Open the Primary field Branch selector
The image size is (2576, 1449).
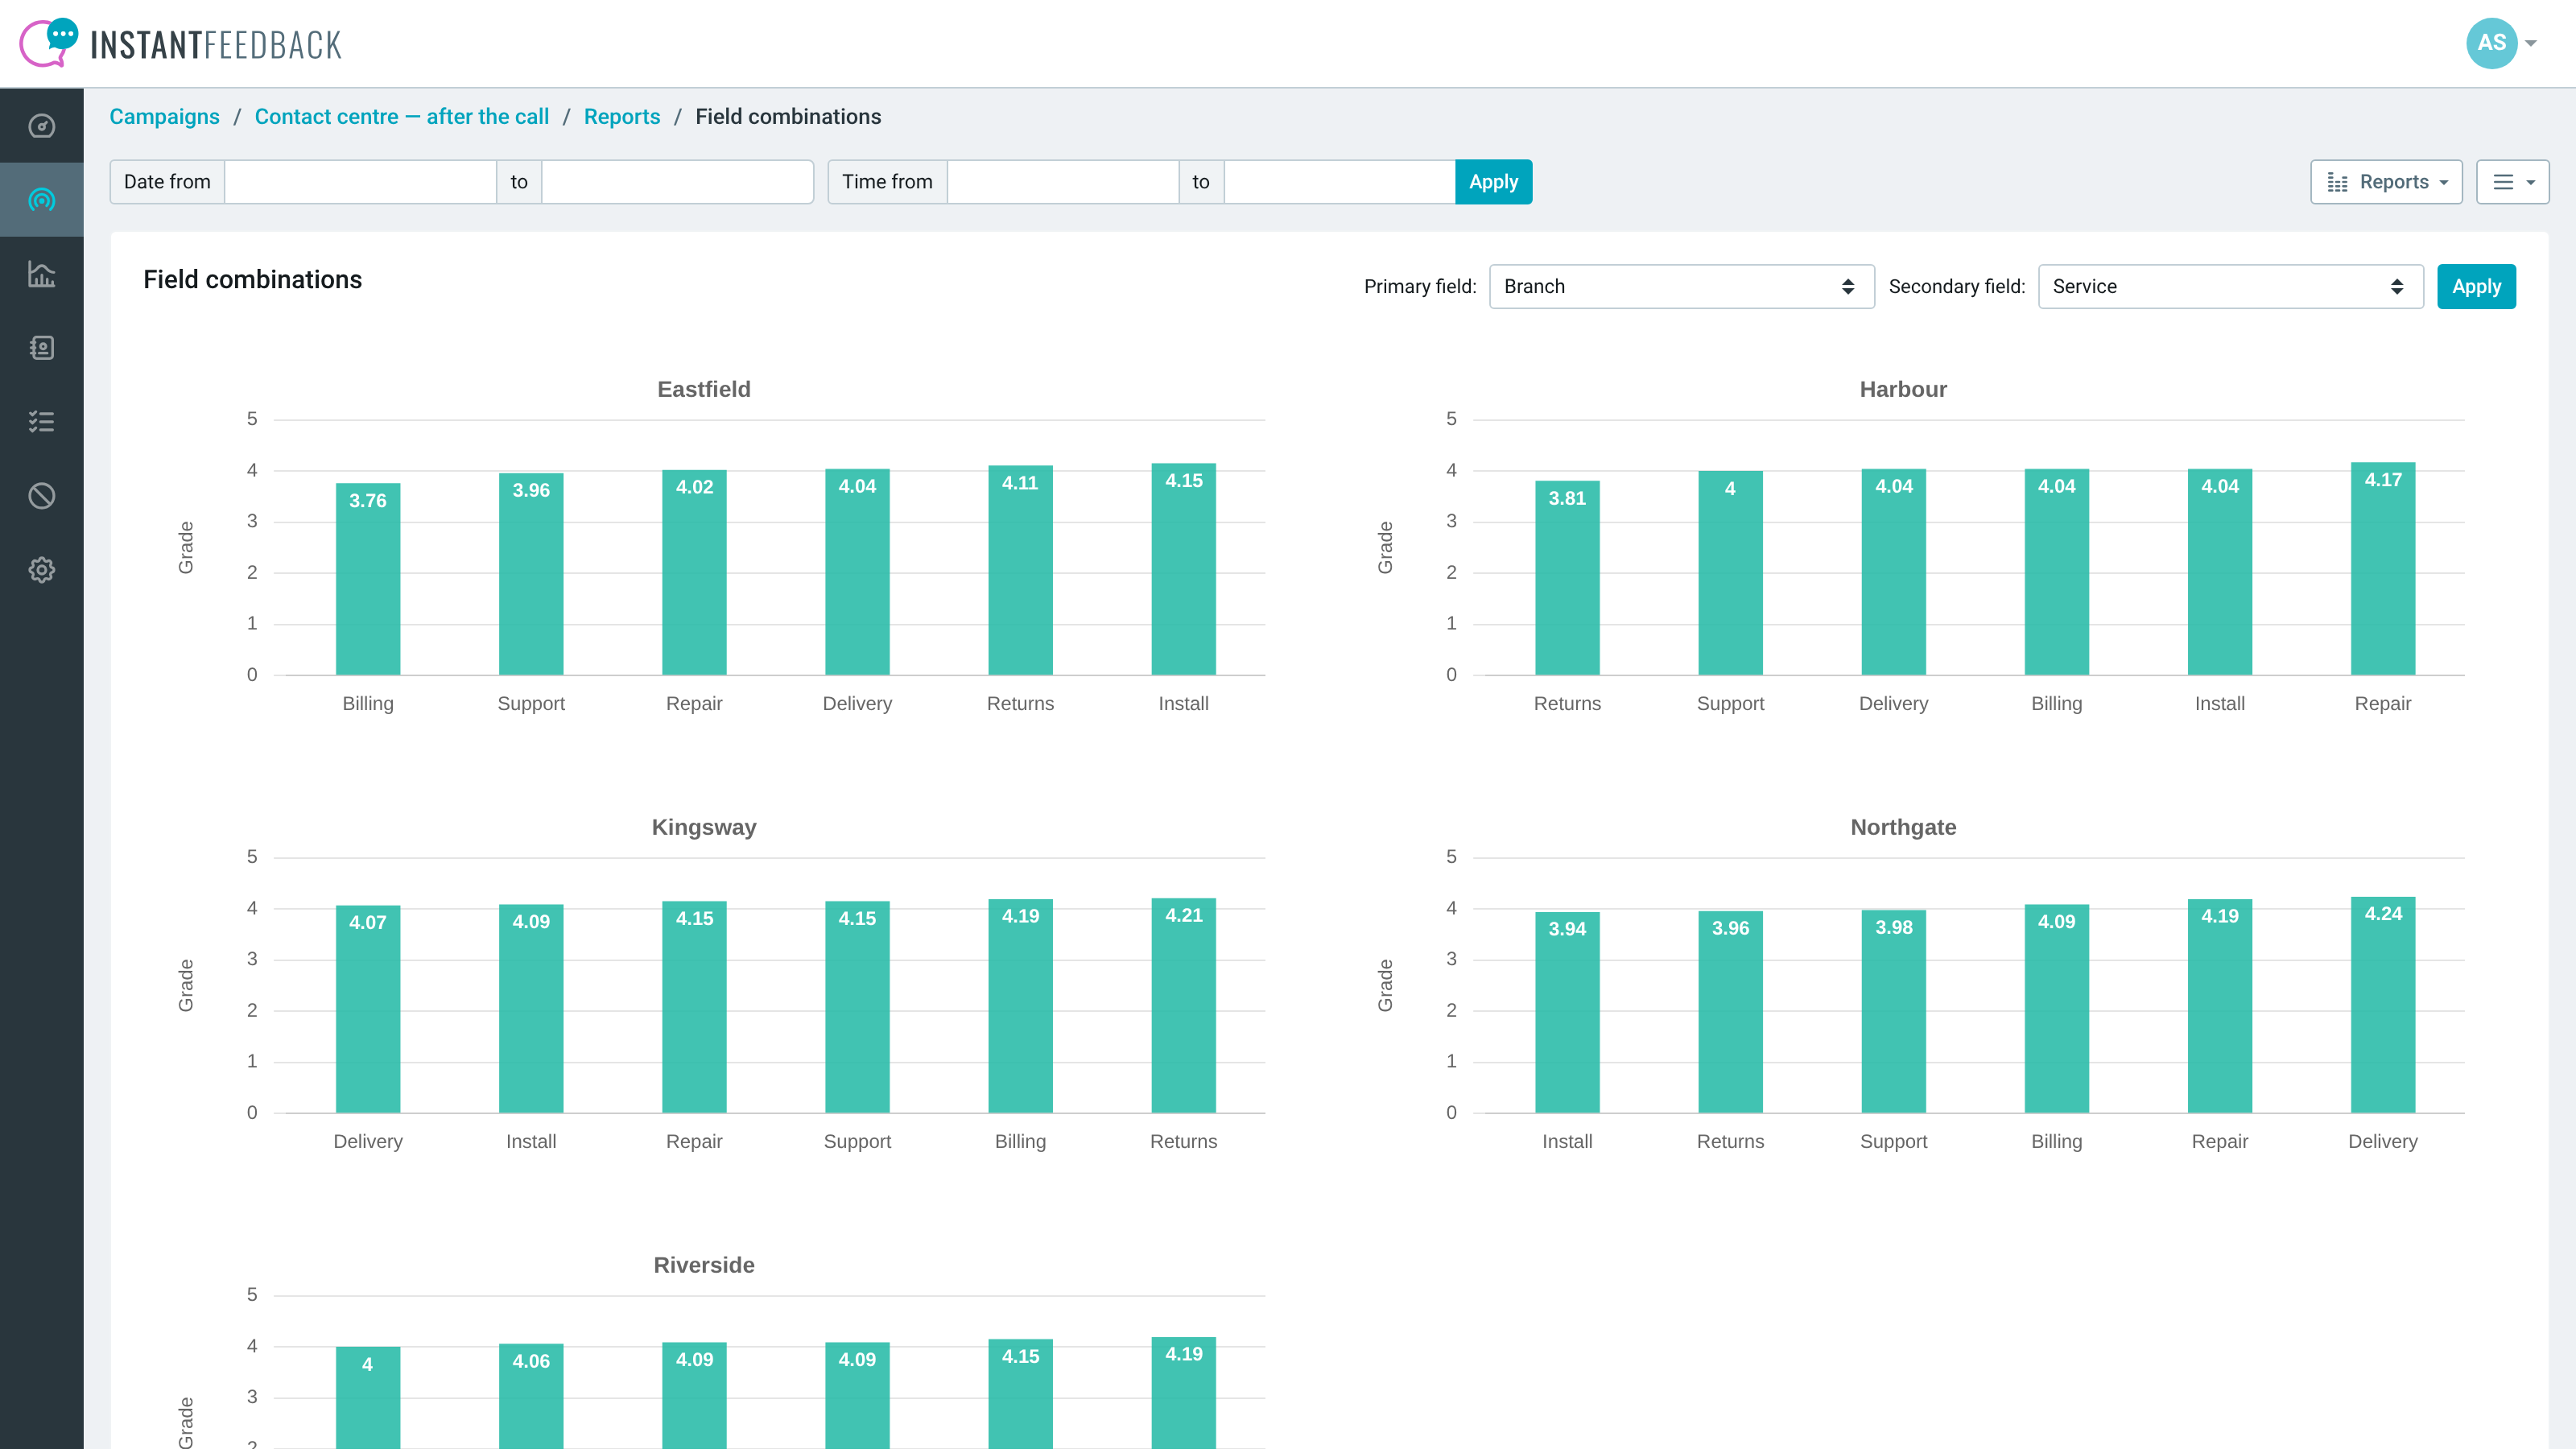(x=1682, y=287)
